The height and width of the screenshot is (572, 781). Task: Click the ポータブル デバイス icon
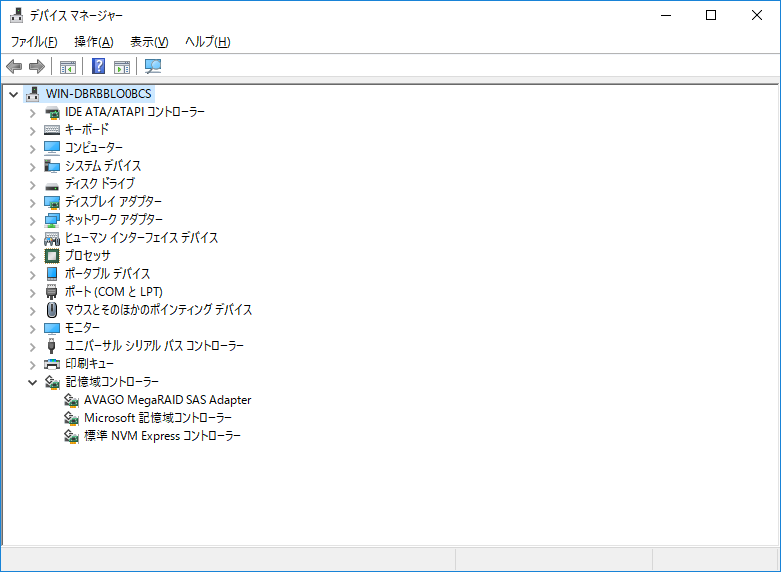(x=52, y=274)
